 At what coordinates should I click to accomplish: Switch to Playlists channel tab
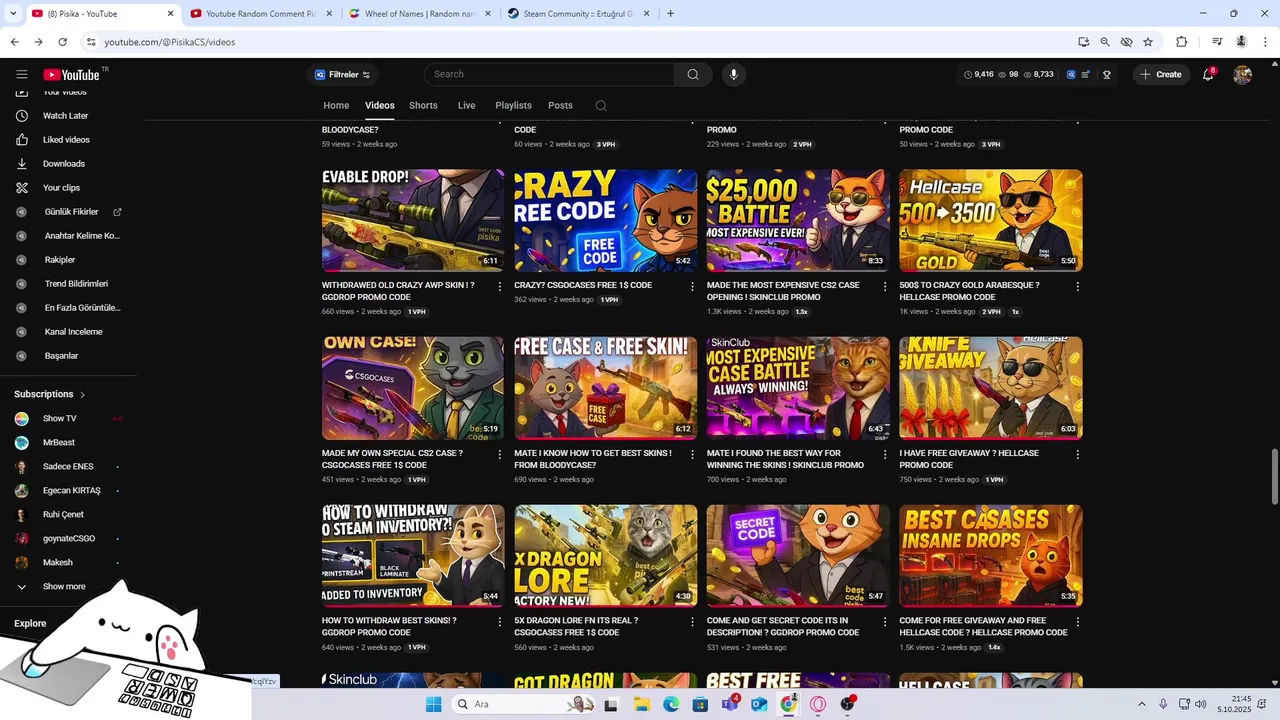pos(513,105)
